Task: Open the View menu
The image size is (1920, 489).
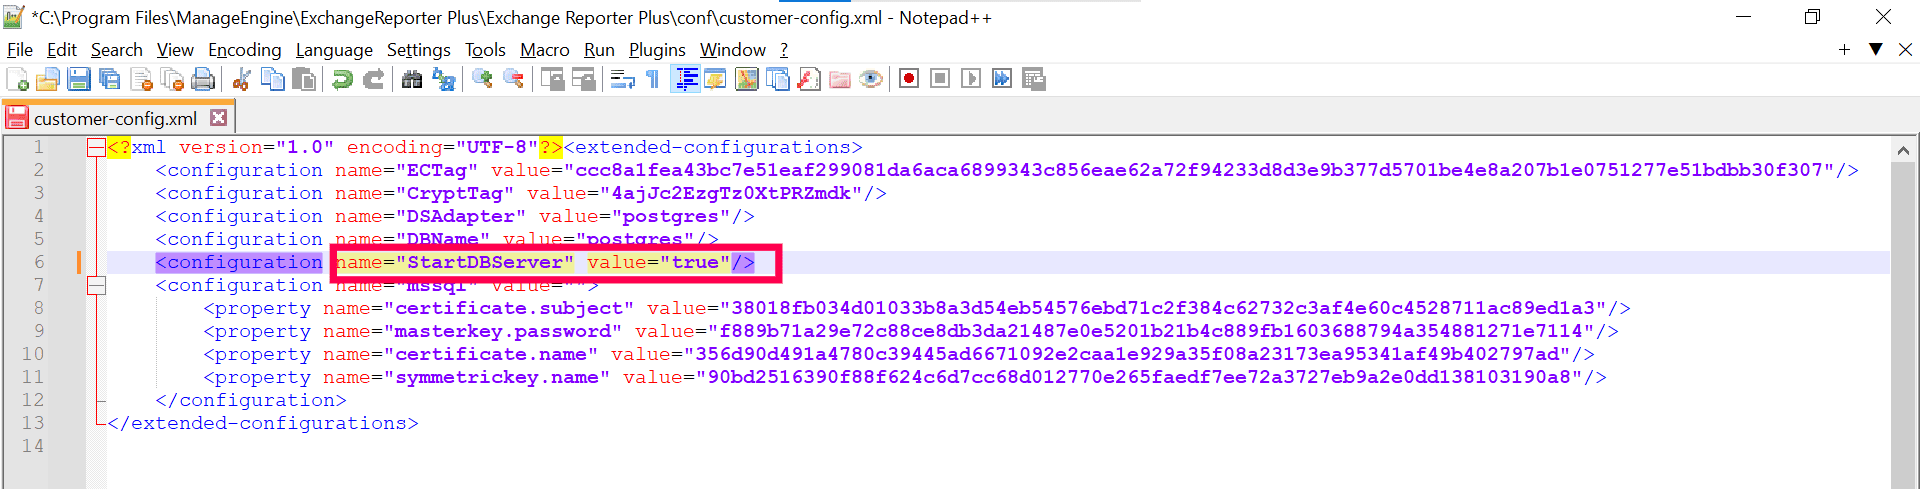Action: [175, 50]
